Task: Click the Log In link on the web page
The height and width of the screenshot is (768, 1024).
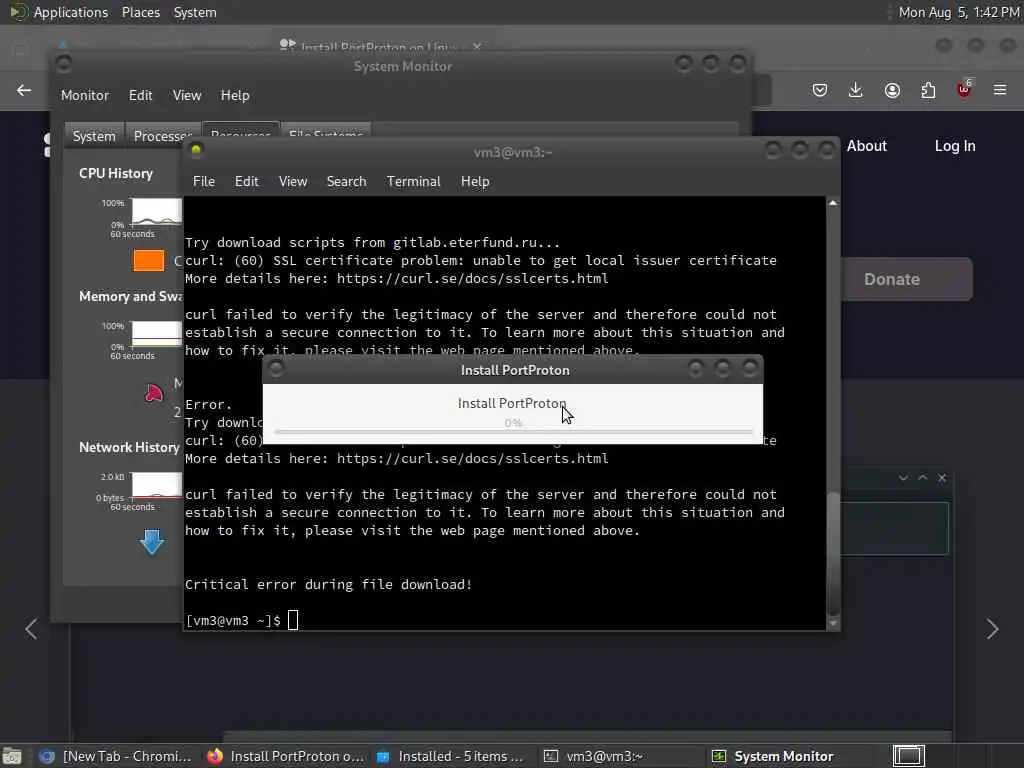Action: [x=955, y=146]
